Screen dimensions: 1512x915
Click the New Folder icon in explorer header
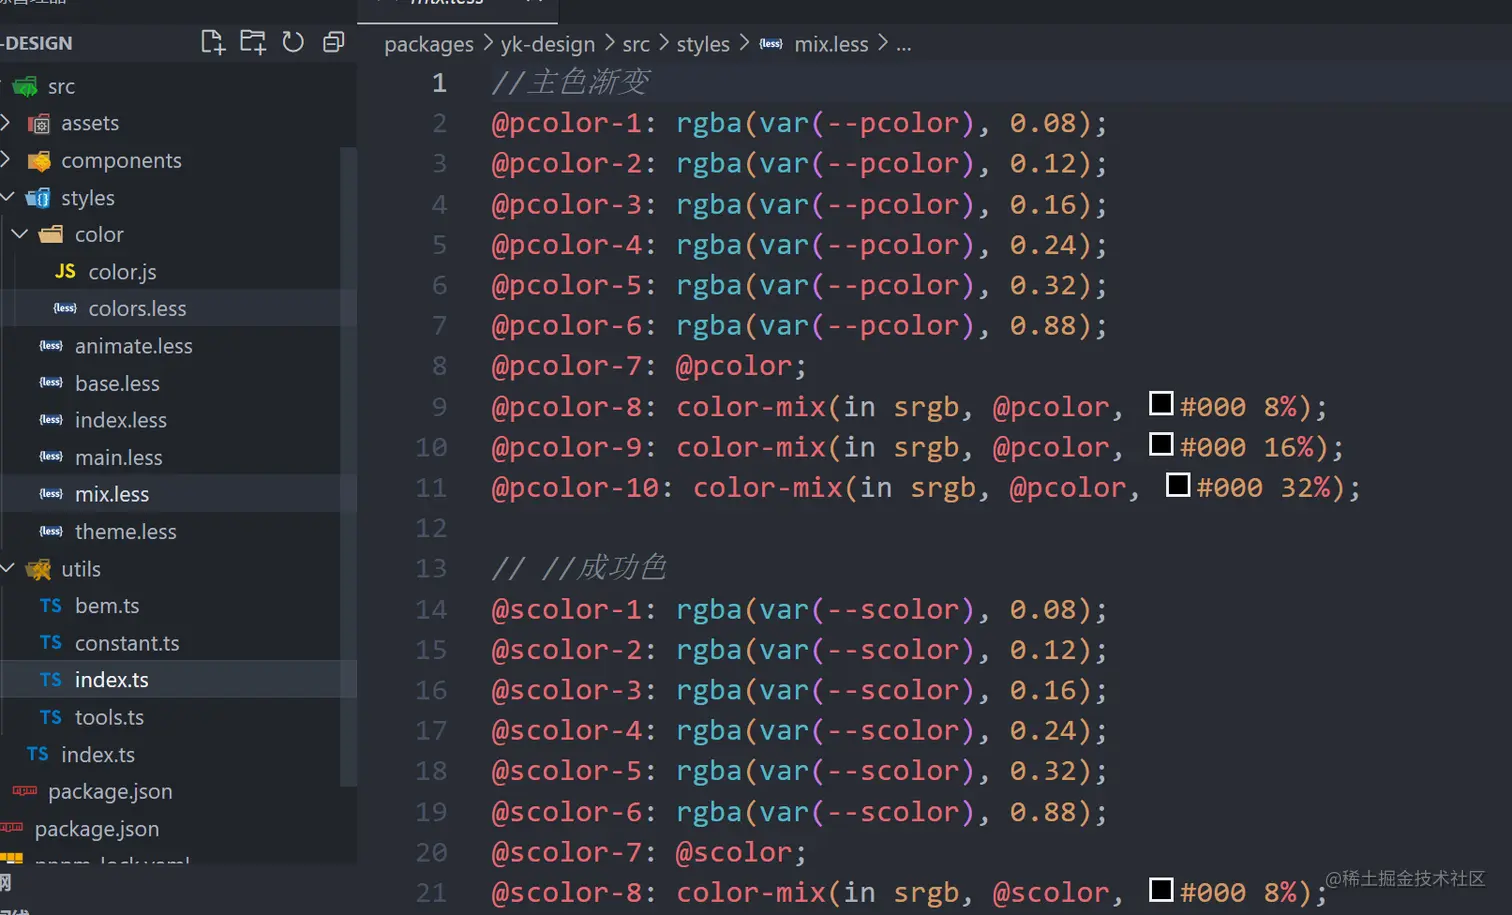(253, 42)
